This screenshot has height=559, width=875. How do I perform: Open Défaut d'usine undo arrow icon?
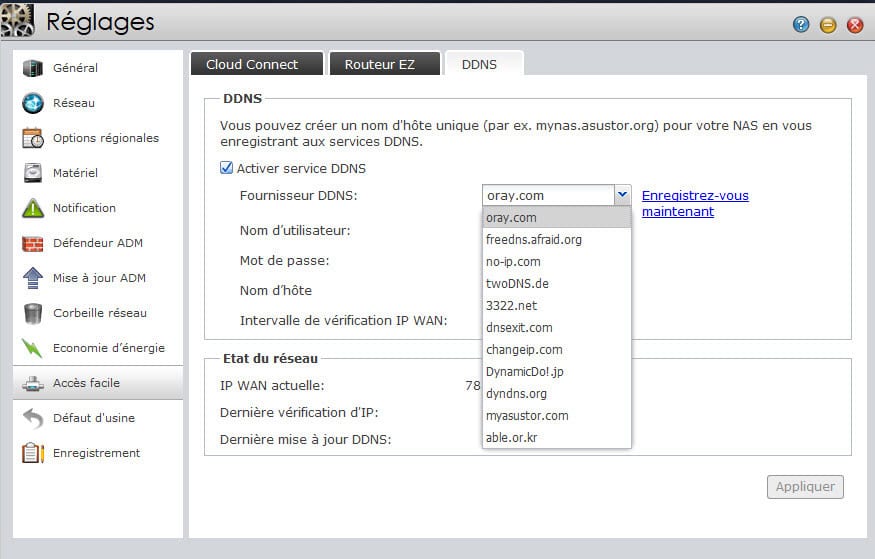[x=32, y=418]
